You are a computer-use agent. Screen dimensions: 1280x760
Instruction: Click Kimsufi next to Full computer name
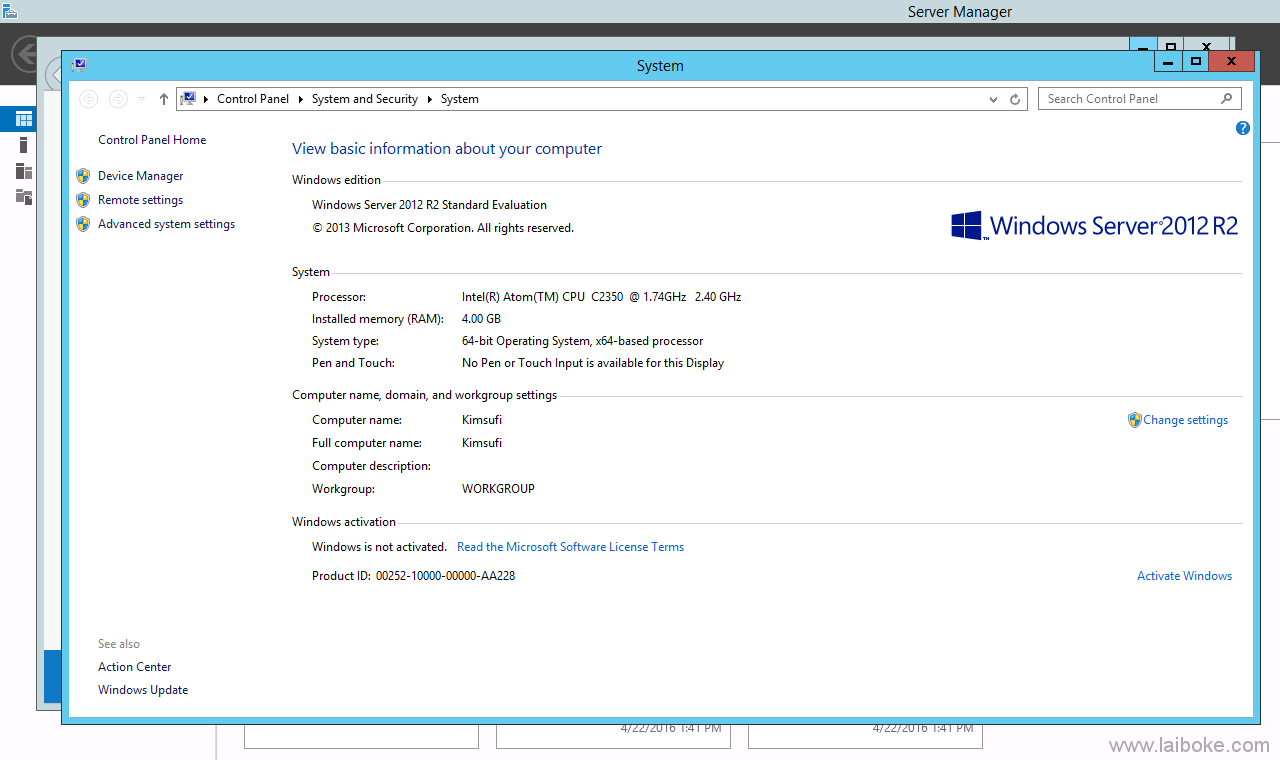482,443
